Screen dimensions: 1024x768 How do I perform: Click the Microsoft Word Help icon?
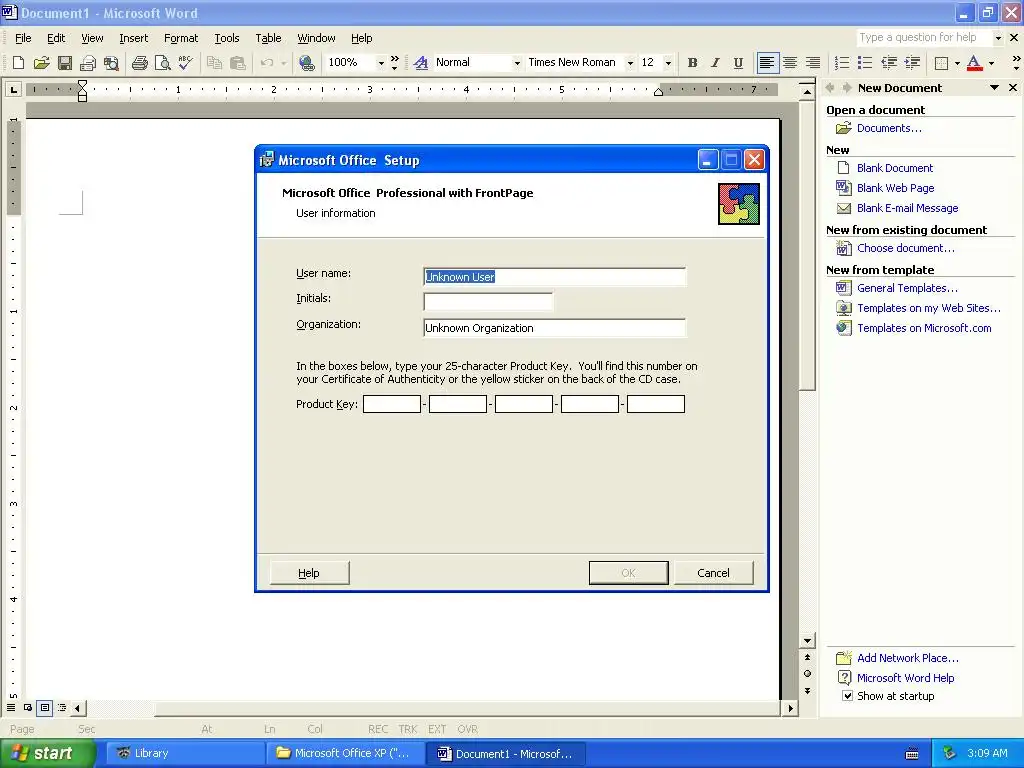tap(844, 678)
